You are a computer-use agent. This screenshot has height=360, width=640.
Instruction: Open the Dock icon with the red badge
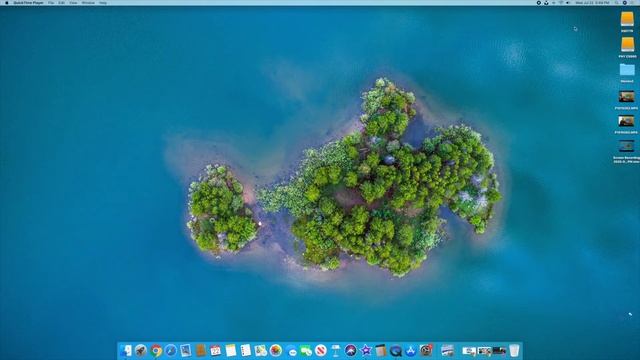(426, 350)
